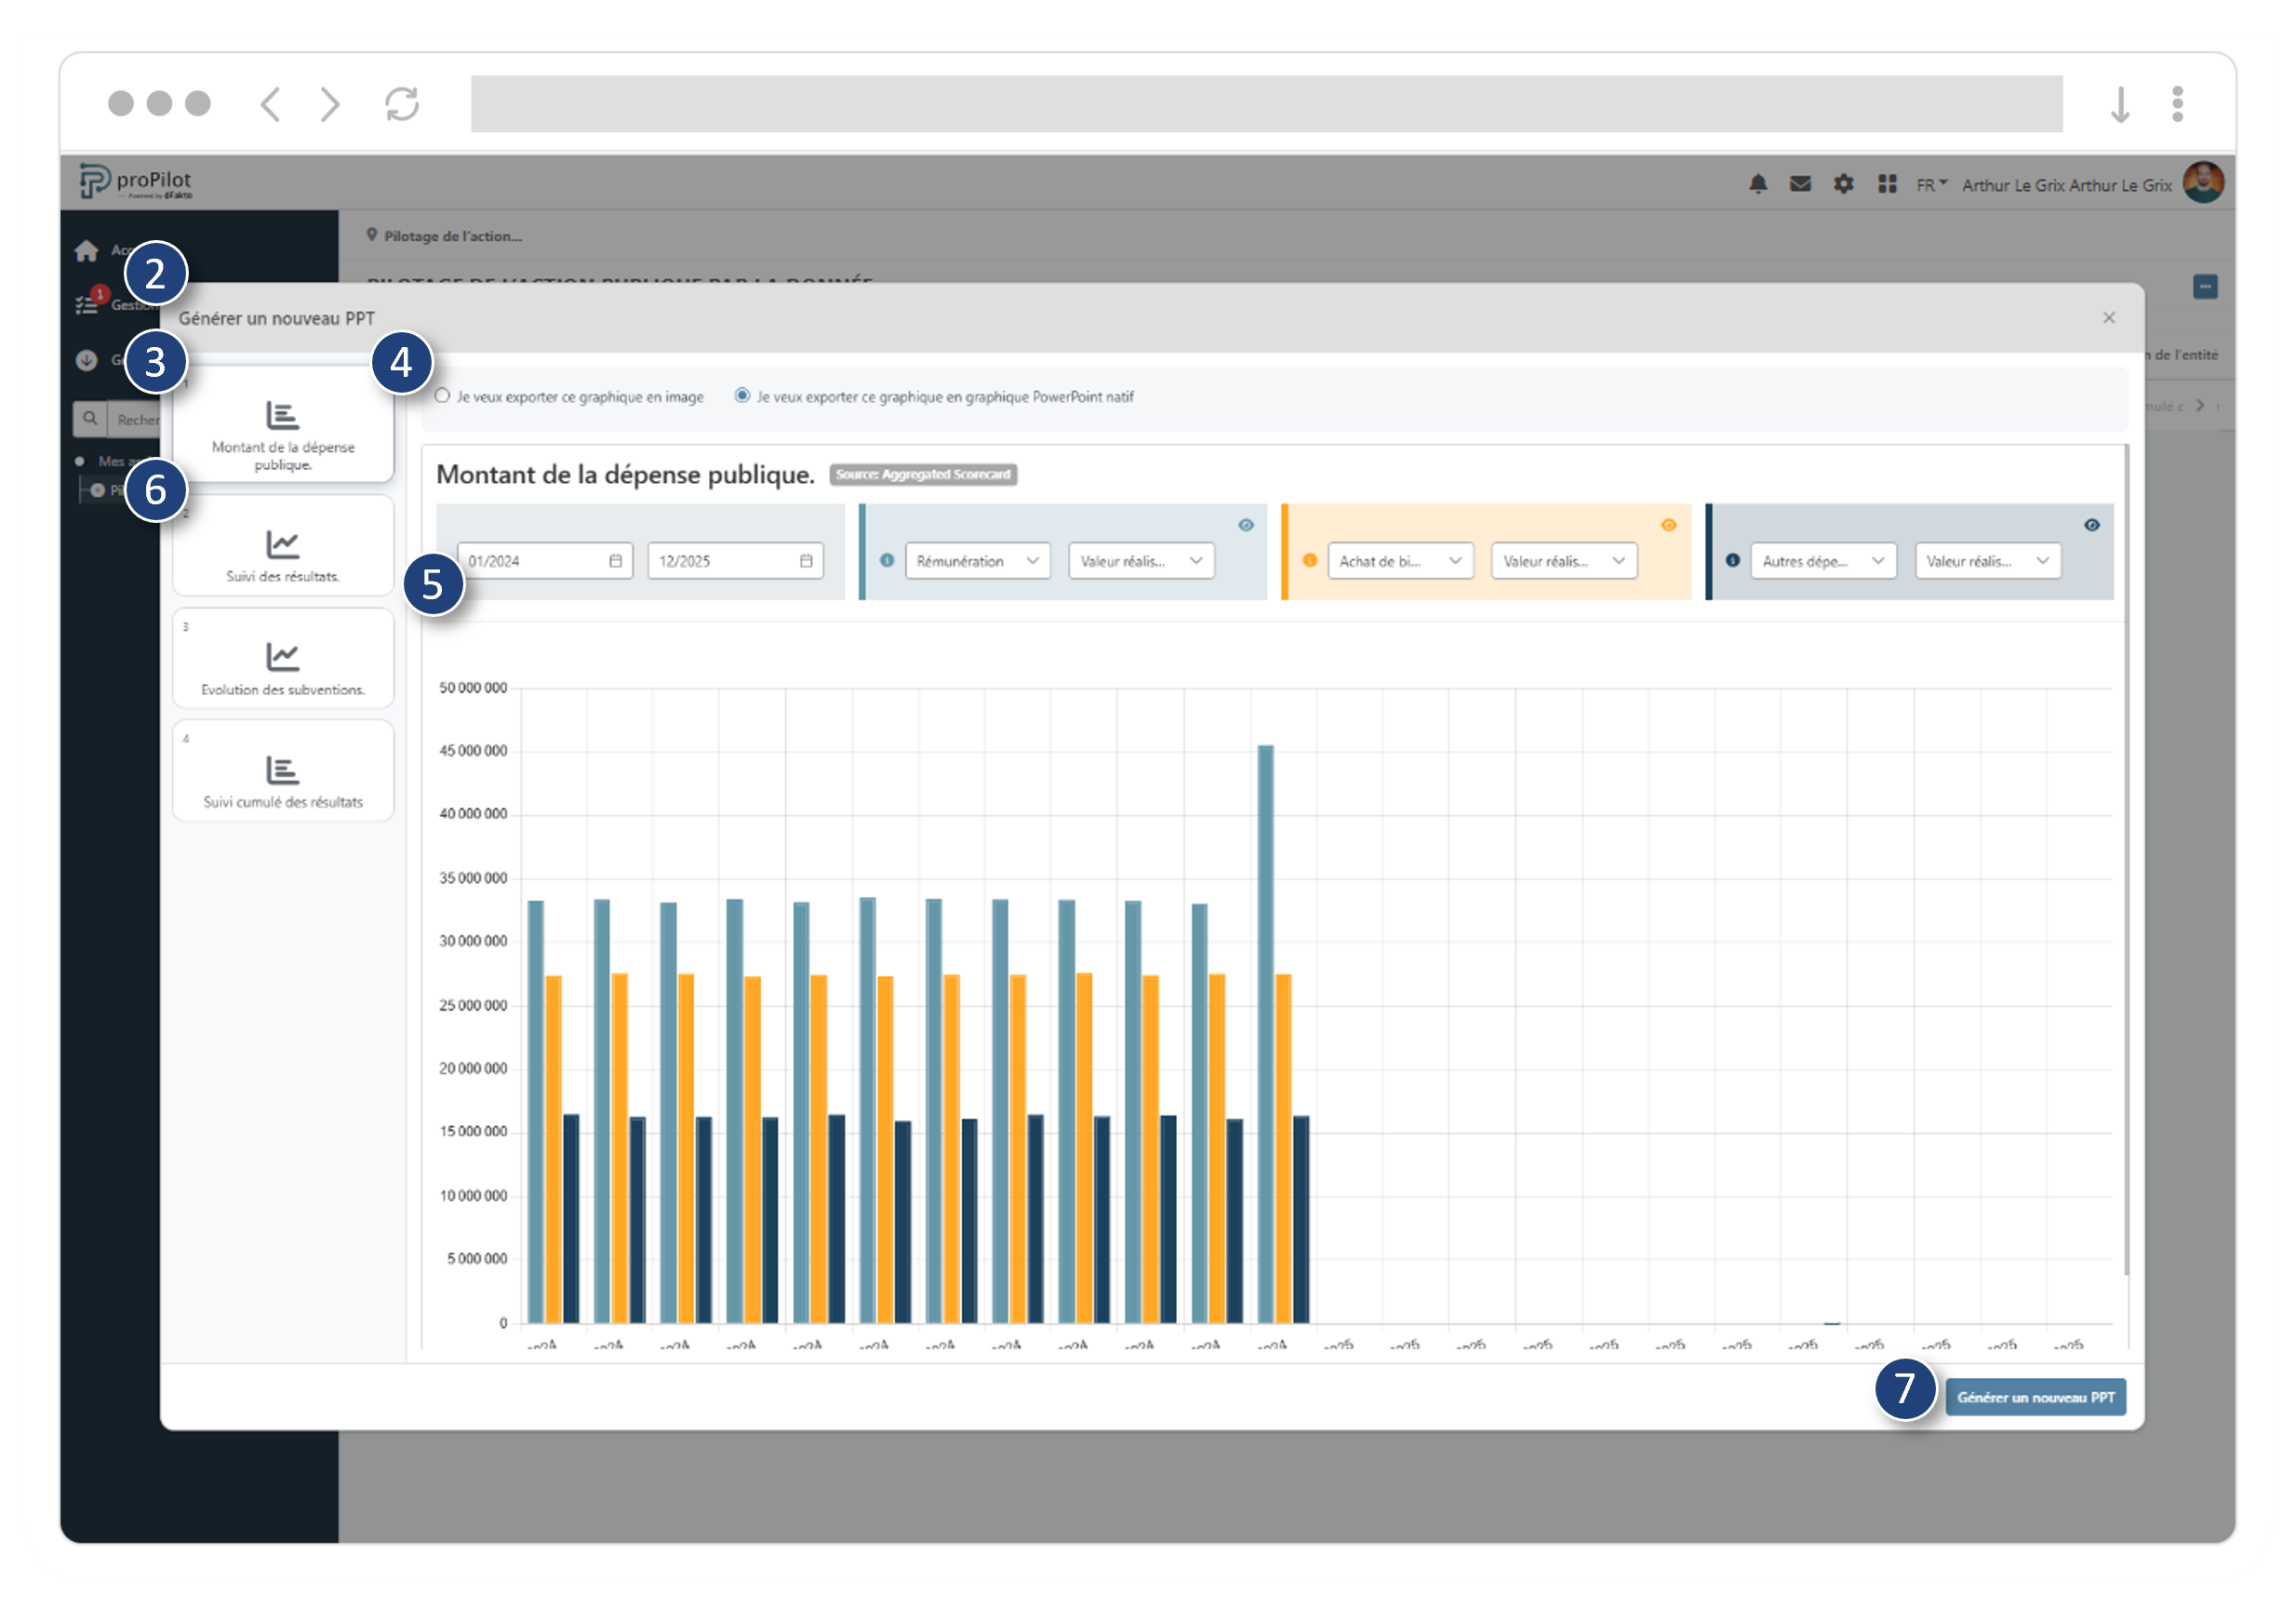Click orange info icon beside Achat de bi...
The image size is (2296, 1607).
pos(1310,561)
